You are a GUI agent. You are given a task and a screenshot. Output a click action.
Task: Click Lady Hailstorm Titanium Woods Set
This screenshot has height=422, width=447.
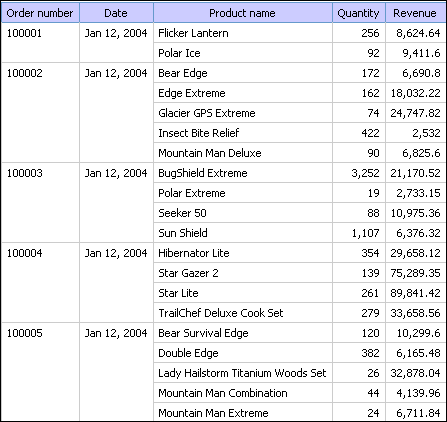[242, 373]
